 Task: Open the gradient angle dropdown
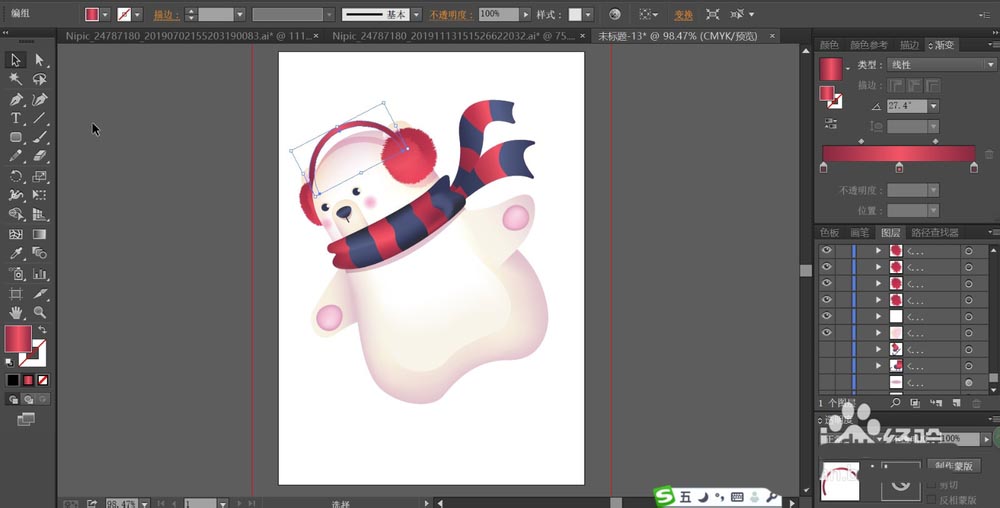(934, 106)
